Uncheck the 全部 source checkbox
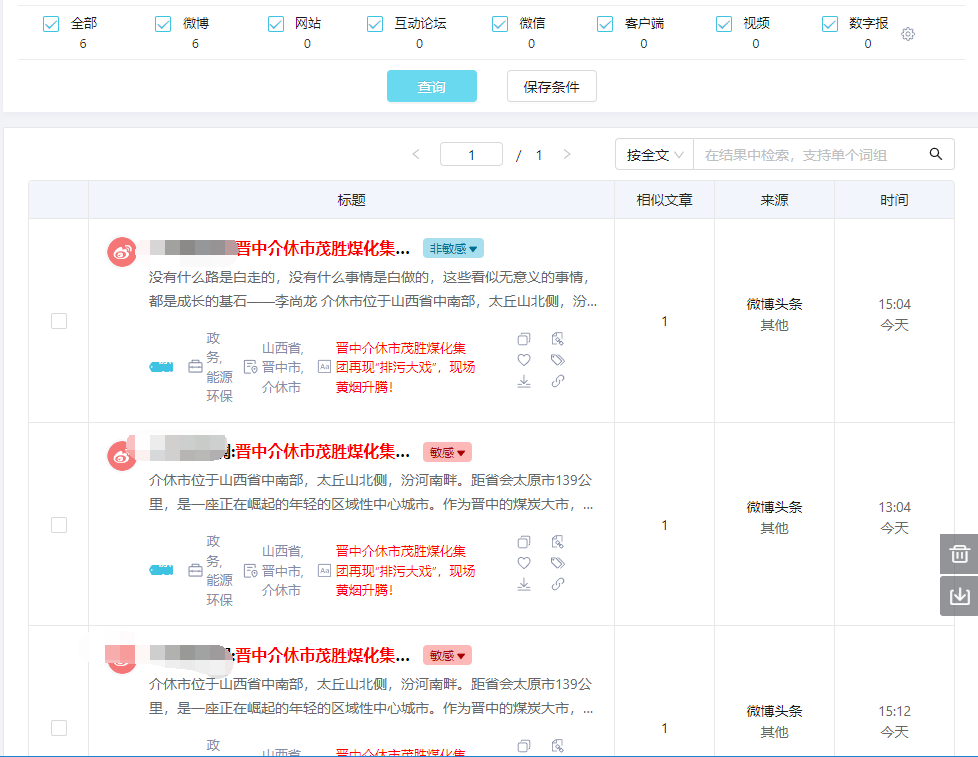Screen dimensions: 978x757 pyautogui.click(x=51, y=24)
